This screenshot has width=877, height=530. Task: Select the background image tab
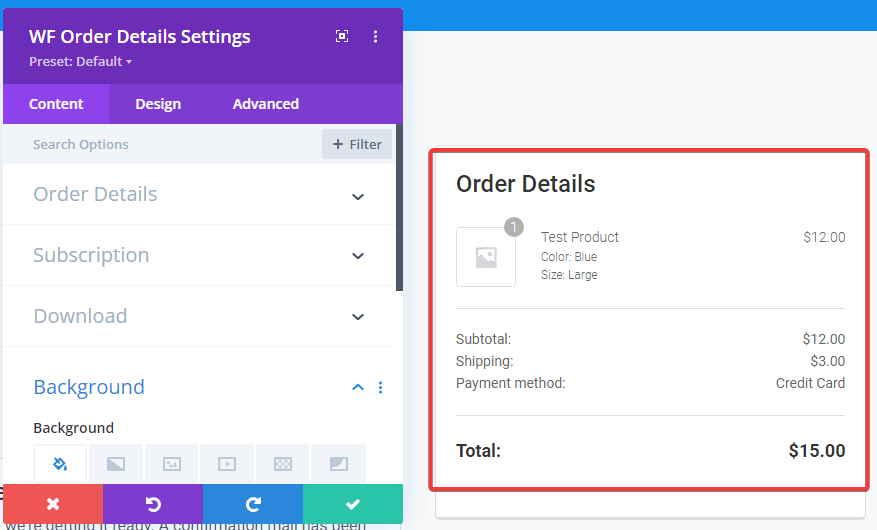point(172,463)
